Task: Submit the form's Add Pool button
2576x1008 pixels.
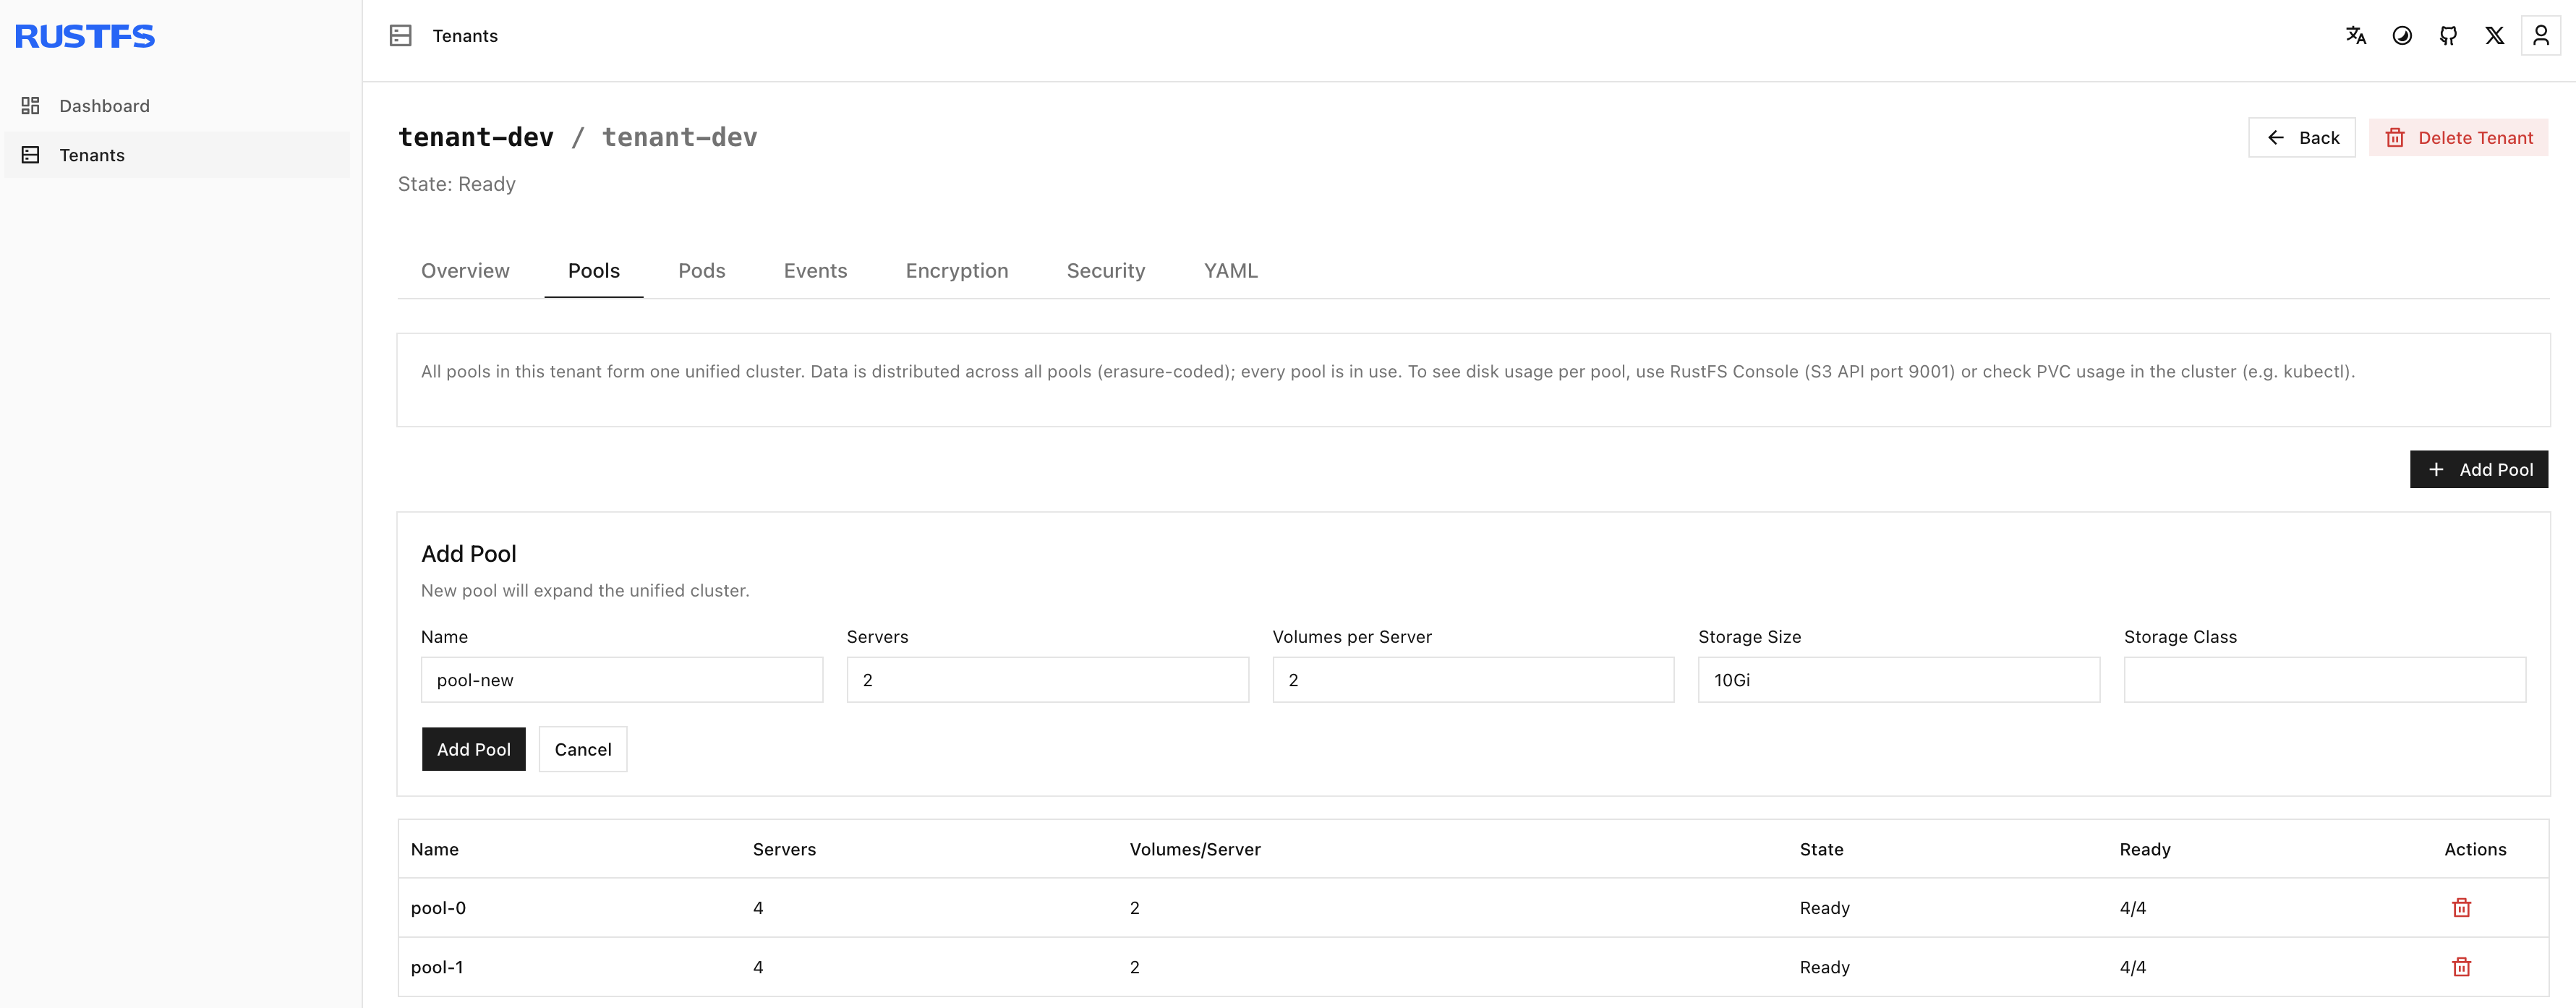Action: pyautogui.click(x=473, y=750)
